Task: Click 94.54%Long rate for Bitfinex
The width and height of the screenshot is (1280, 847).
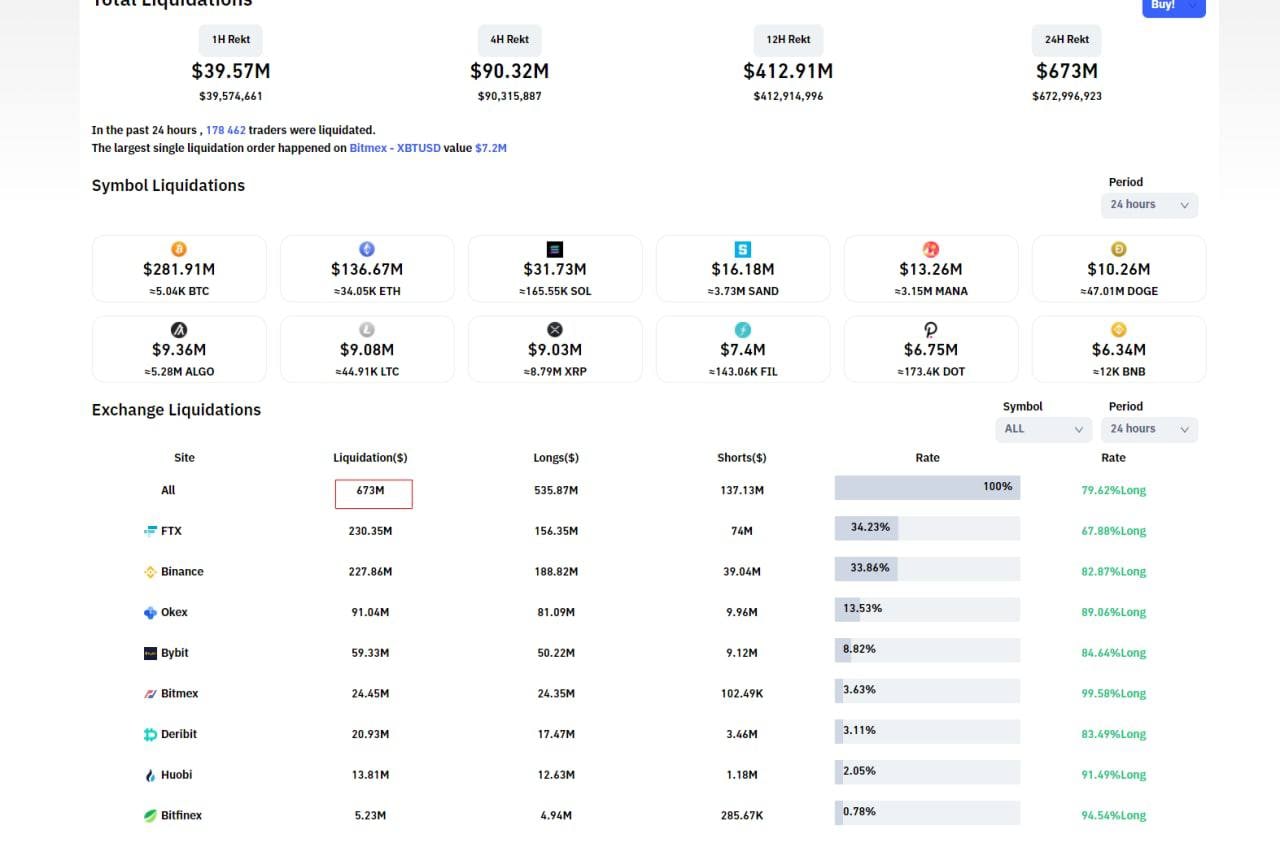Action: click(1113, 816)
